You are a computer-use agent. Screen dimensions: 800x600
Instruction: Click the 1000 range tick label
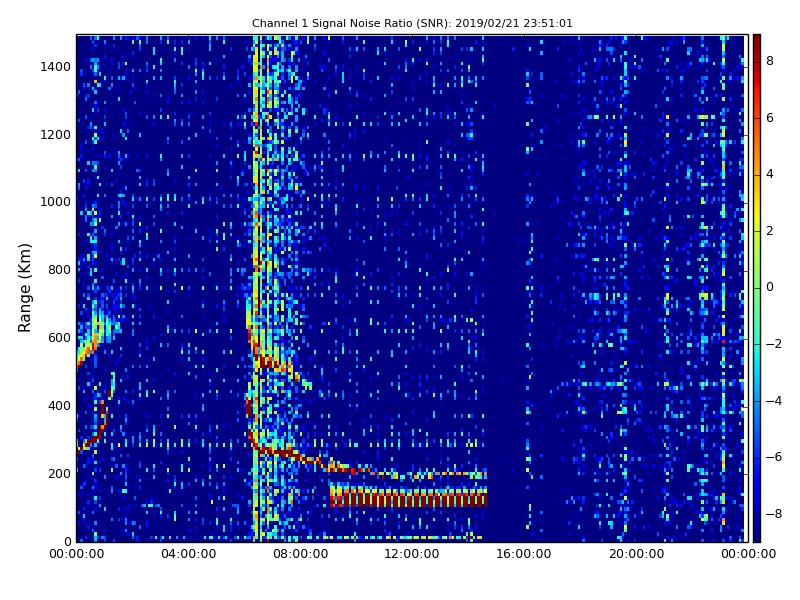56,202
